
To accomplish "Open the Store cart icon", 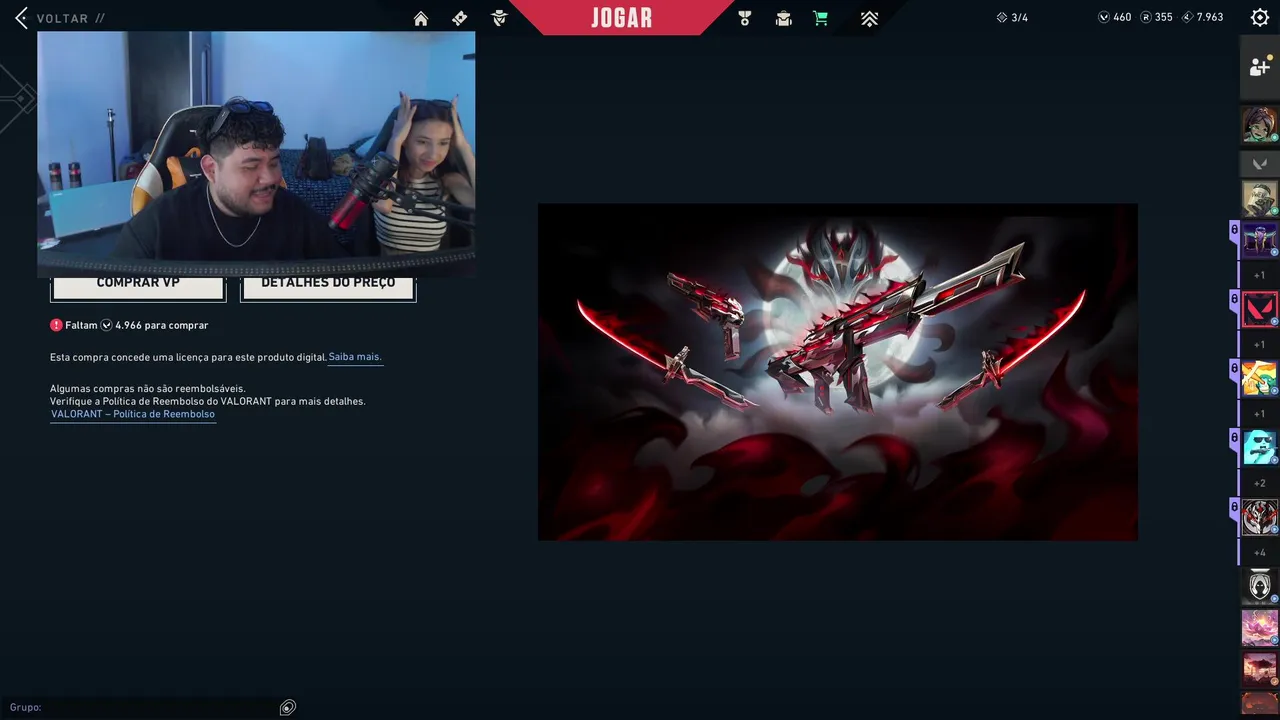I will tap(821, 18).
